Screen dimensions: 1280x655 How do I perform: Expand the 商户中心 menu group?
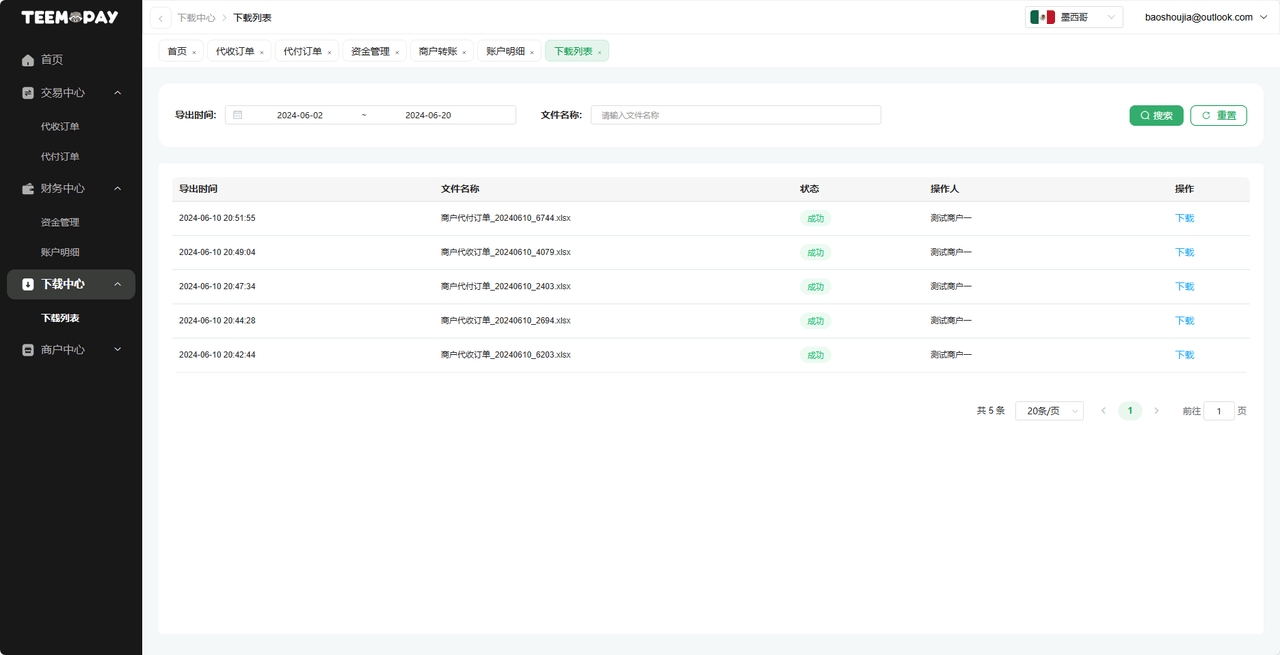(x=117, y=351)
